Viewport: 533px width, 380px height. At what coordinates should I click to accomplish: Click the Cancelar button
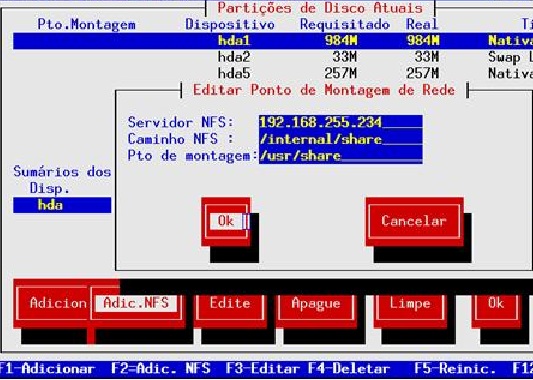414,222
